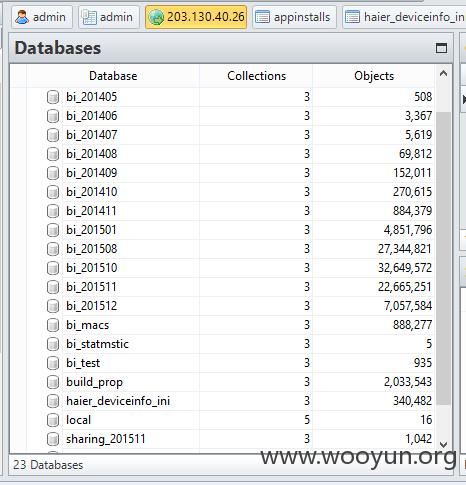Click the 2,033,543 objects value
This screenshot has width=466, height=485.
pos(408,382)
